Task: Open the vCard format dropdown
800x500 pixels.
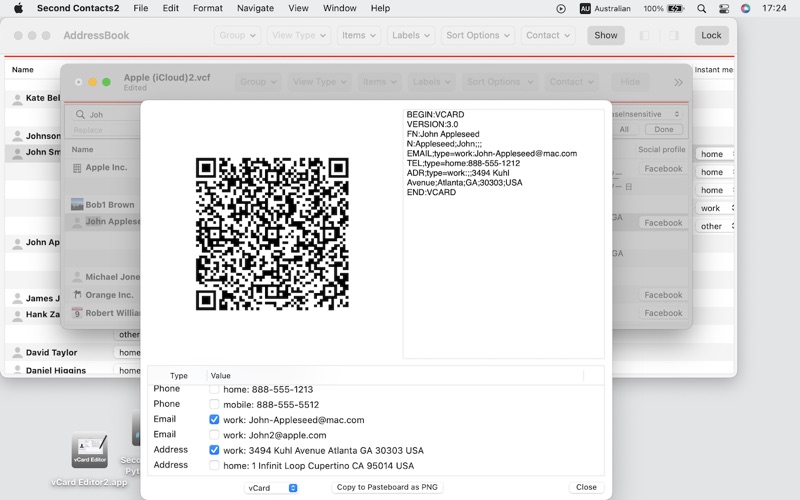Action: pos(272,488)
